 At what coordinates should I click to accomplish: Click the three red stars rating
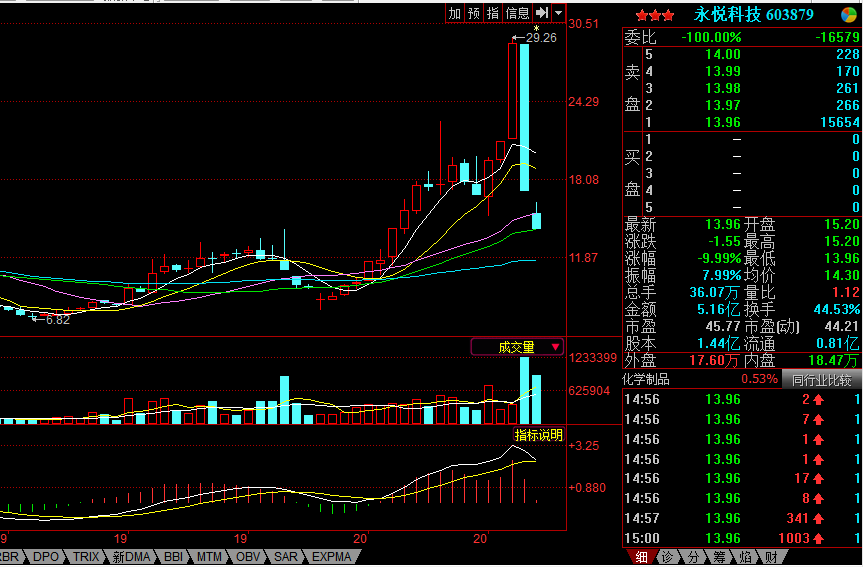coord(655,15)
